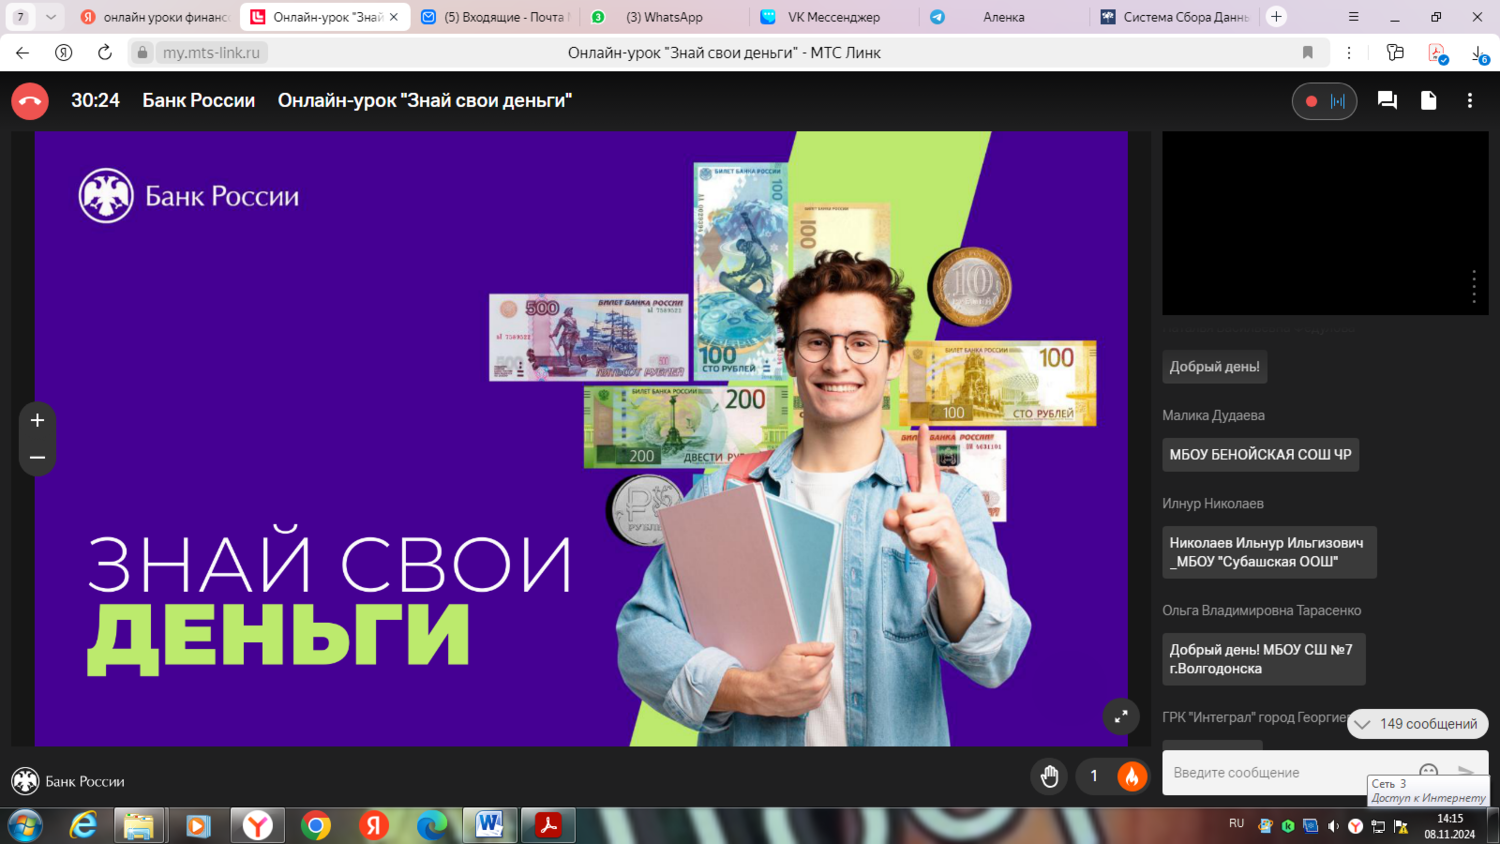The width and height of the screenshot is (1500, 844).
Task: Switch to the VK Мессенджер tab
Action: point(834,17)
